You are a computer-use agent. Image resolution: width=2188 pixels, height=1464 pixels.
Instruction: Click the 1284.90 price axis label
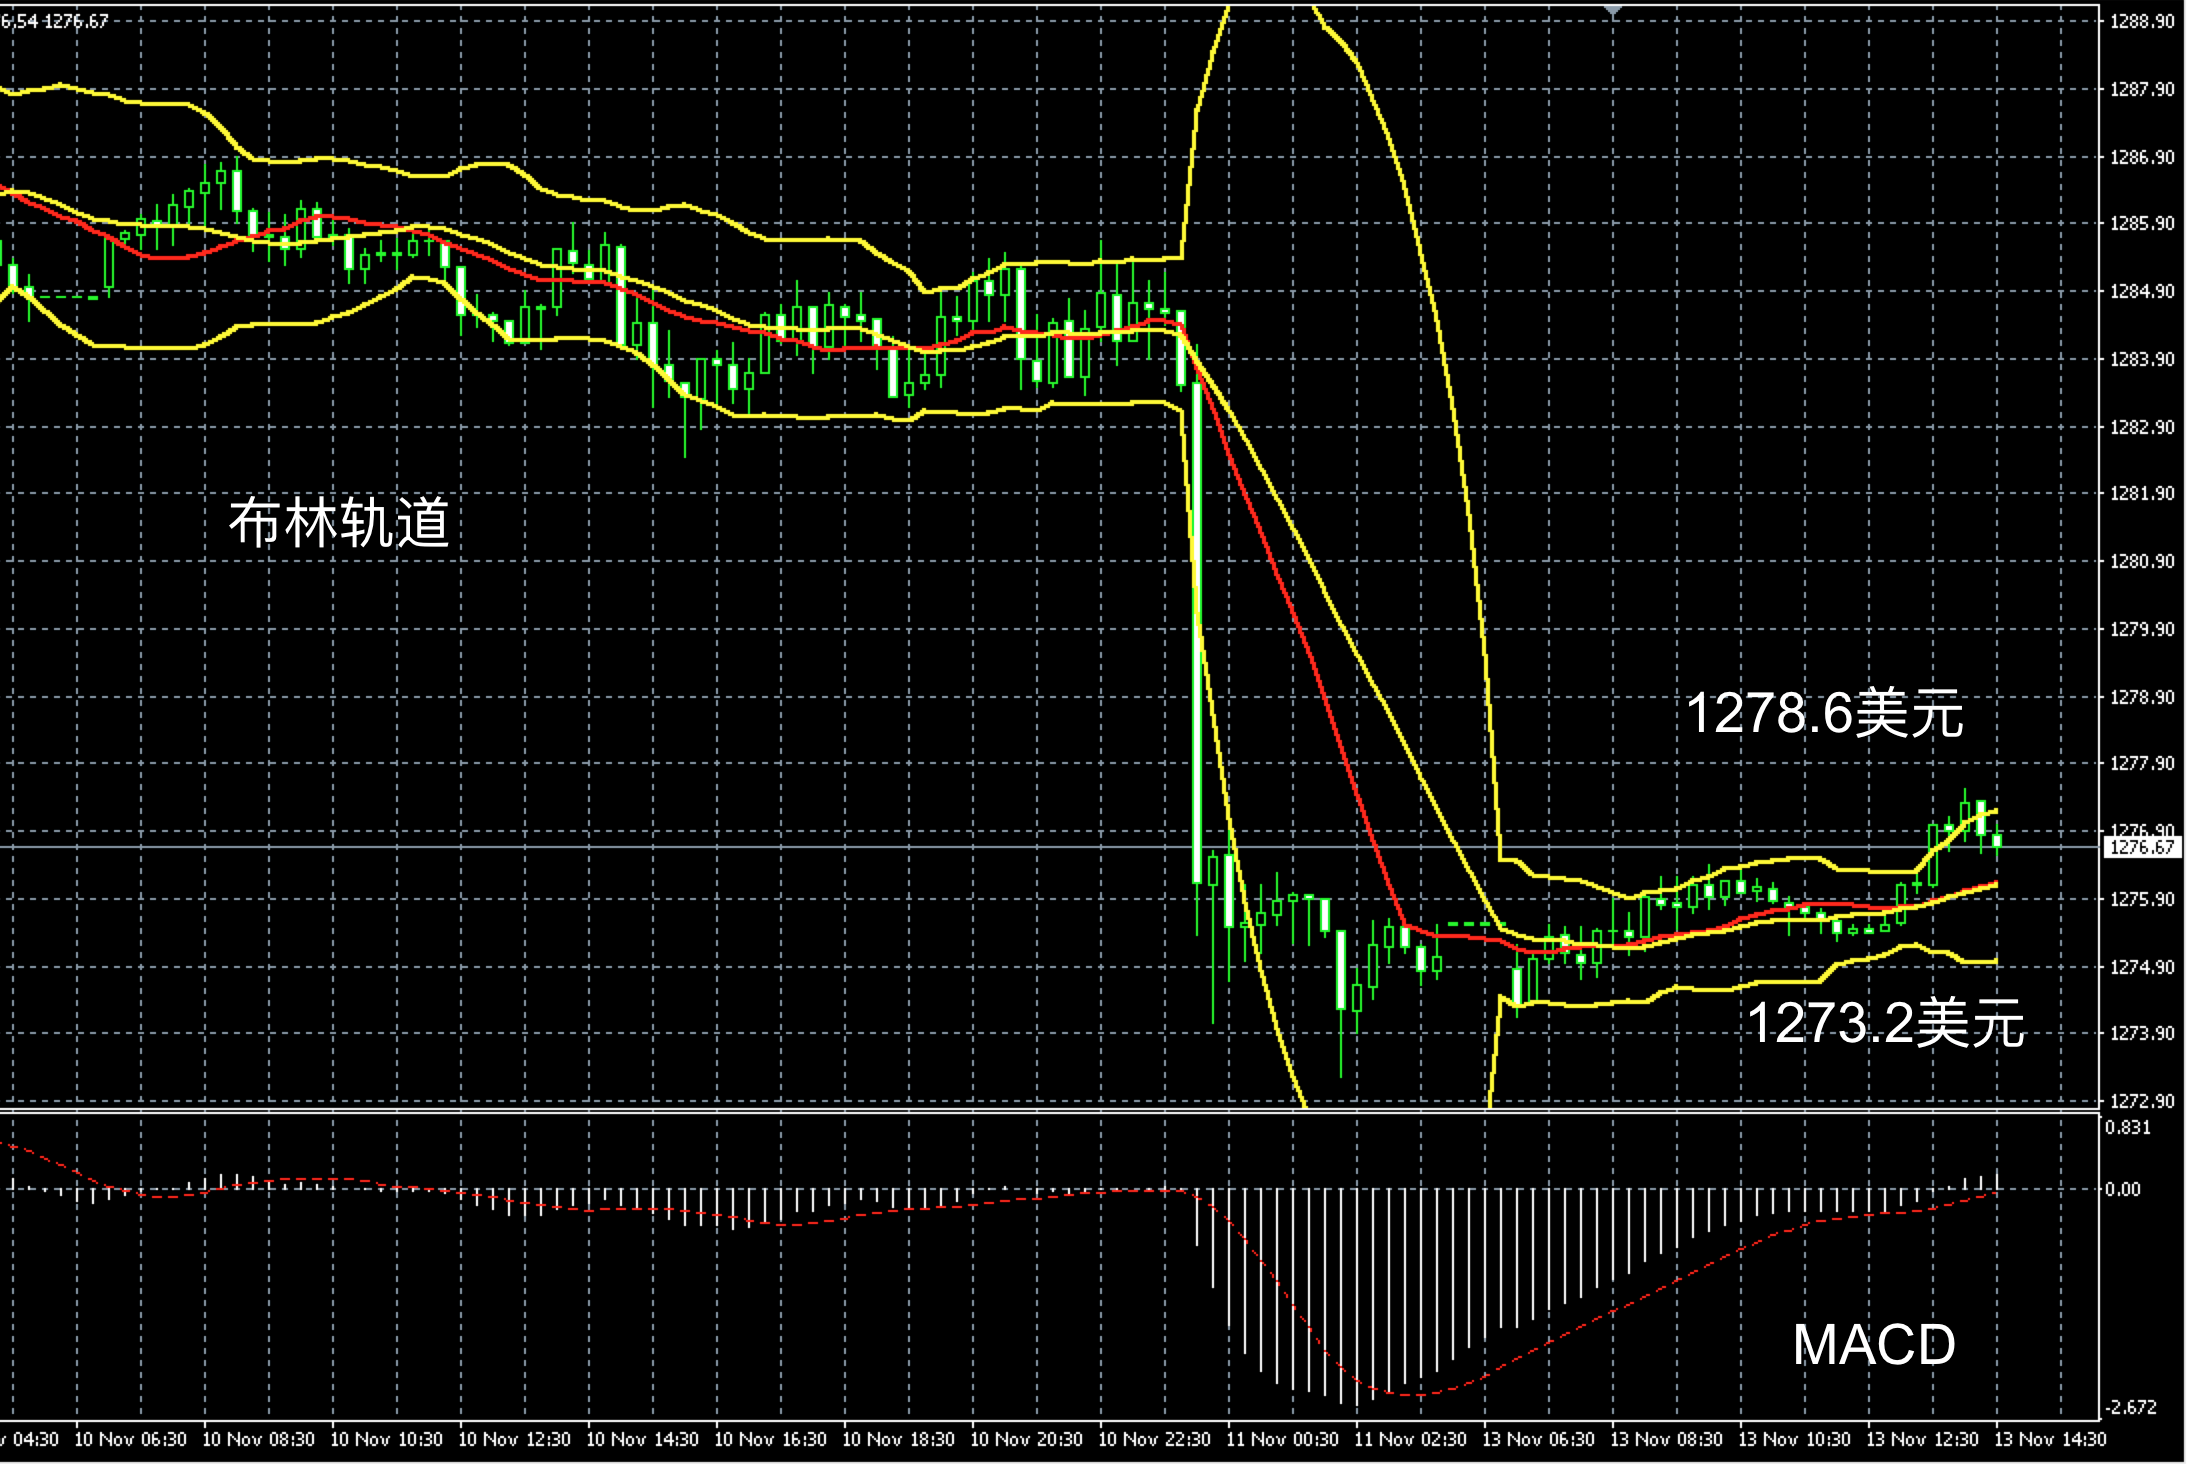(x=2141, y=291)
